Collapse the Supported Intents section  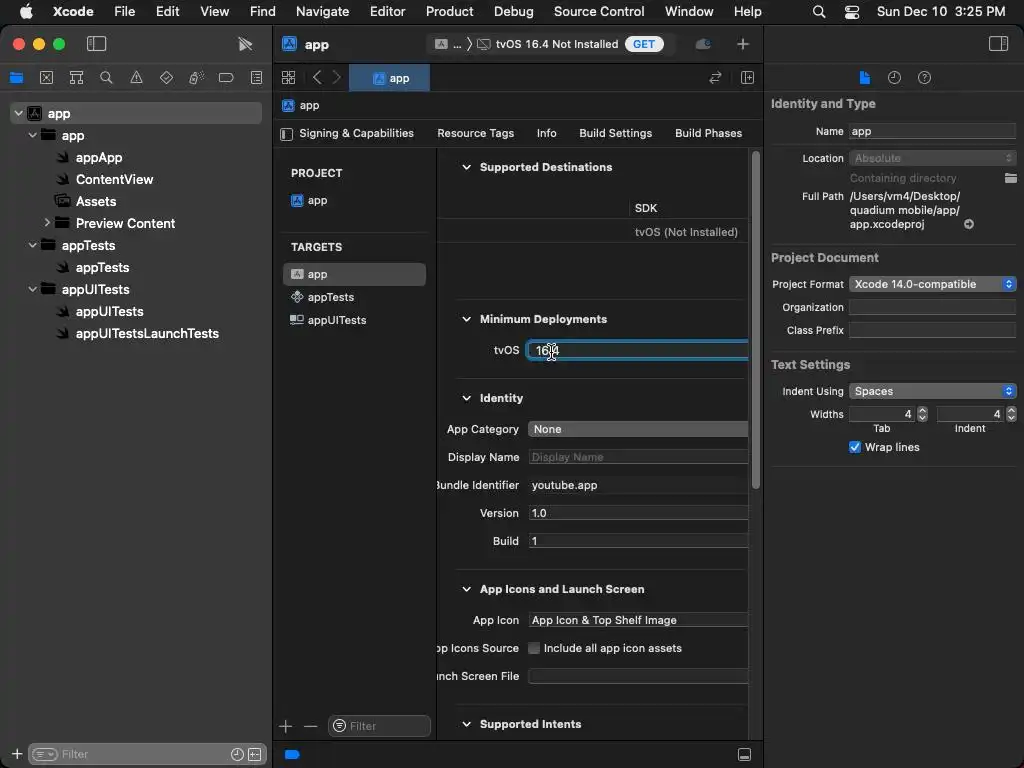coord(466,724)
